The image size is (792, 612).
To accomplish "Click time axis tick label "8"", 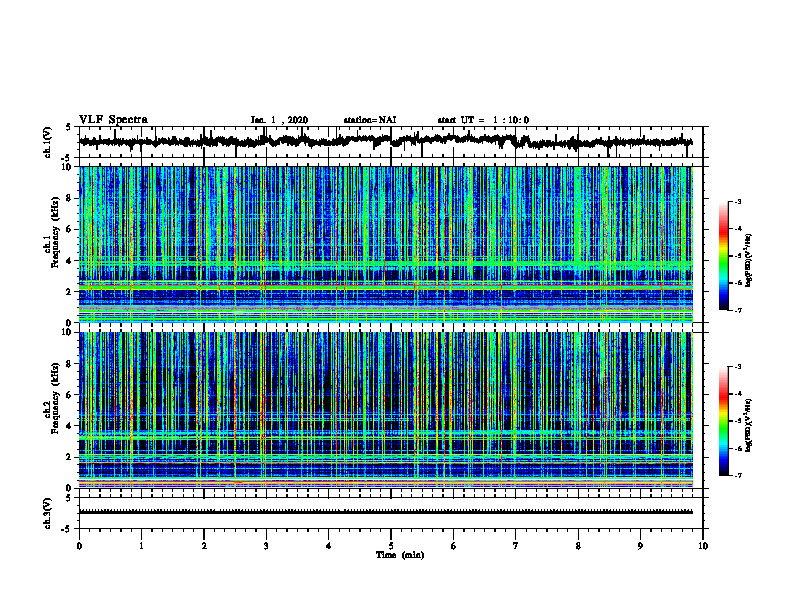I will [578, 546].
